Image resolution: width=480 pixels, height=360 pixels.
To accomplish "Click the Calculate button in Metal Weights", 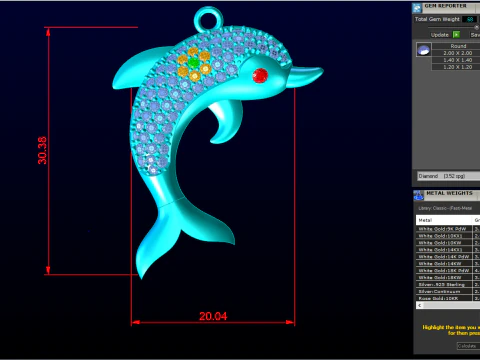I will (468, 346).
